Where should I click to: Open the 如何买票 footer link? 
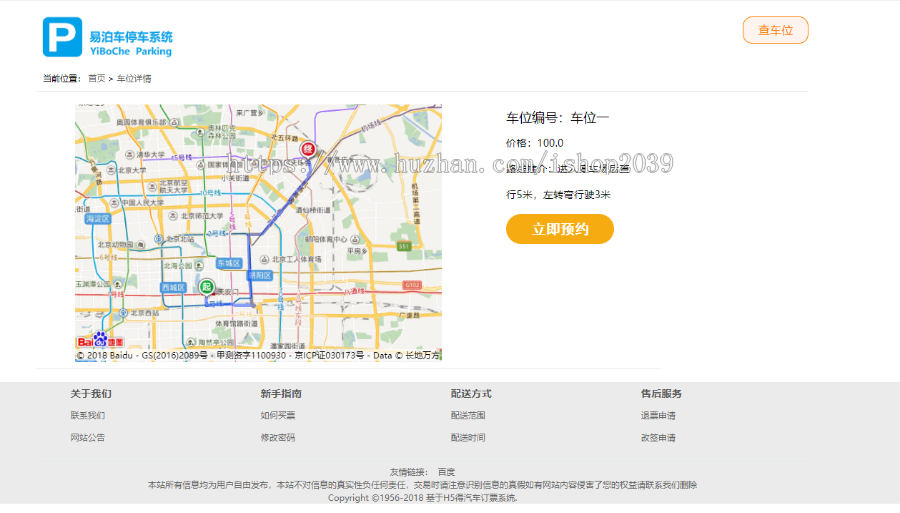point(278,415)
